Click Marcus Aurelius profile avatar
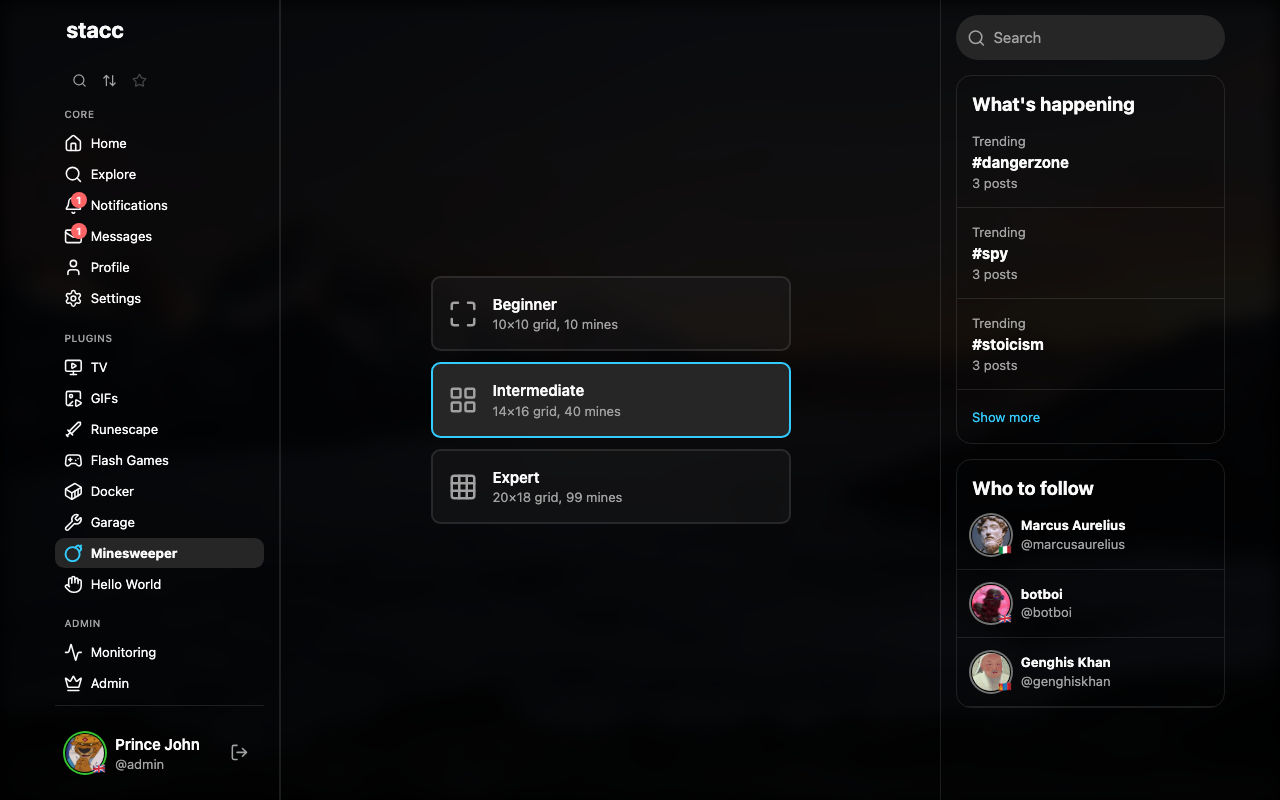 pos(991,535)
